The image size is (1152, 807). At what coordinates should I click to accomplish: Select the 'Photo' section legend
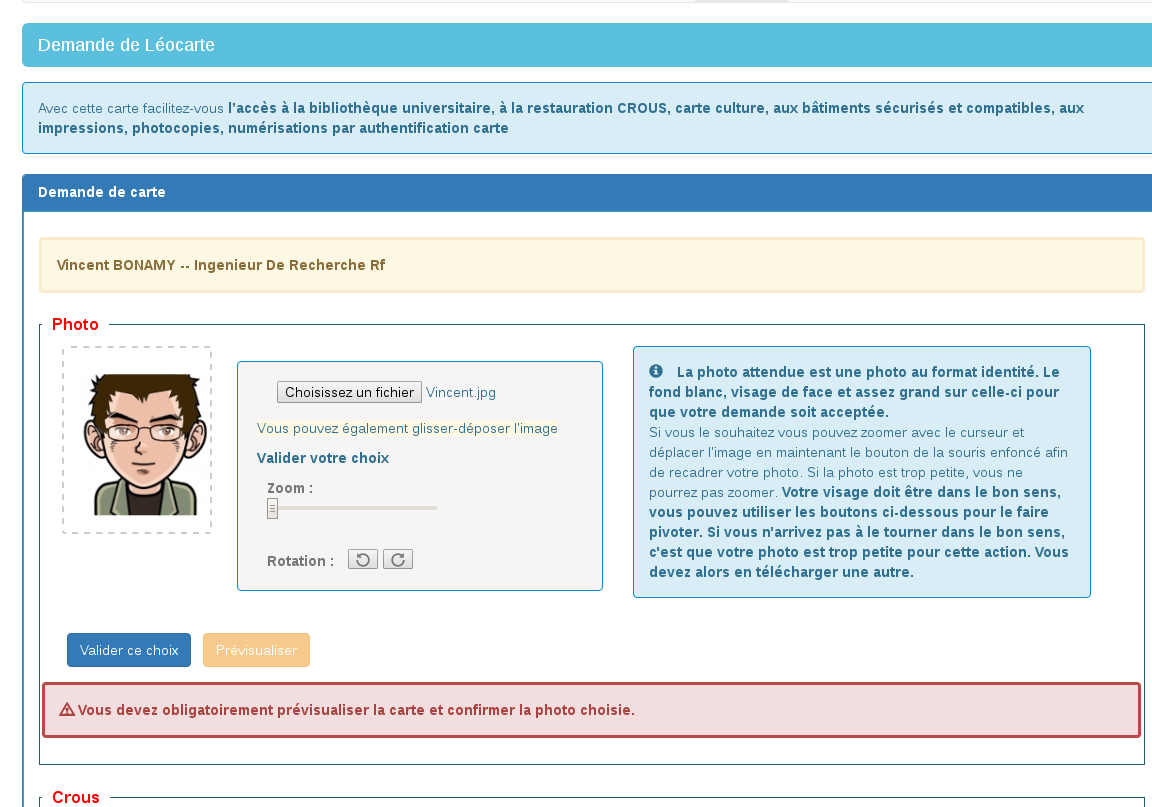pyautogui.click(x=75, y=325)
